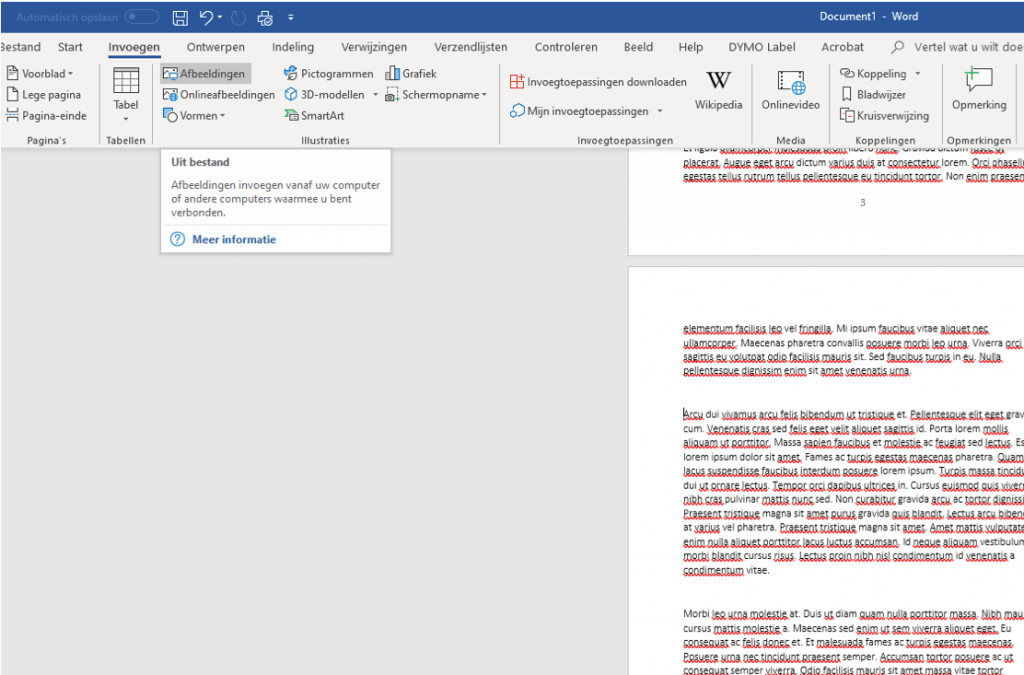Image resolution: width=1024 pixels, height=675 pixels.
Task: Insert a Kruisverwijzing cross-reference
Action: pos(884,116)
